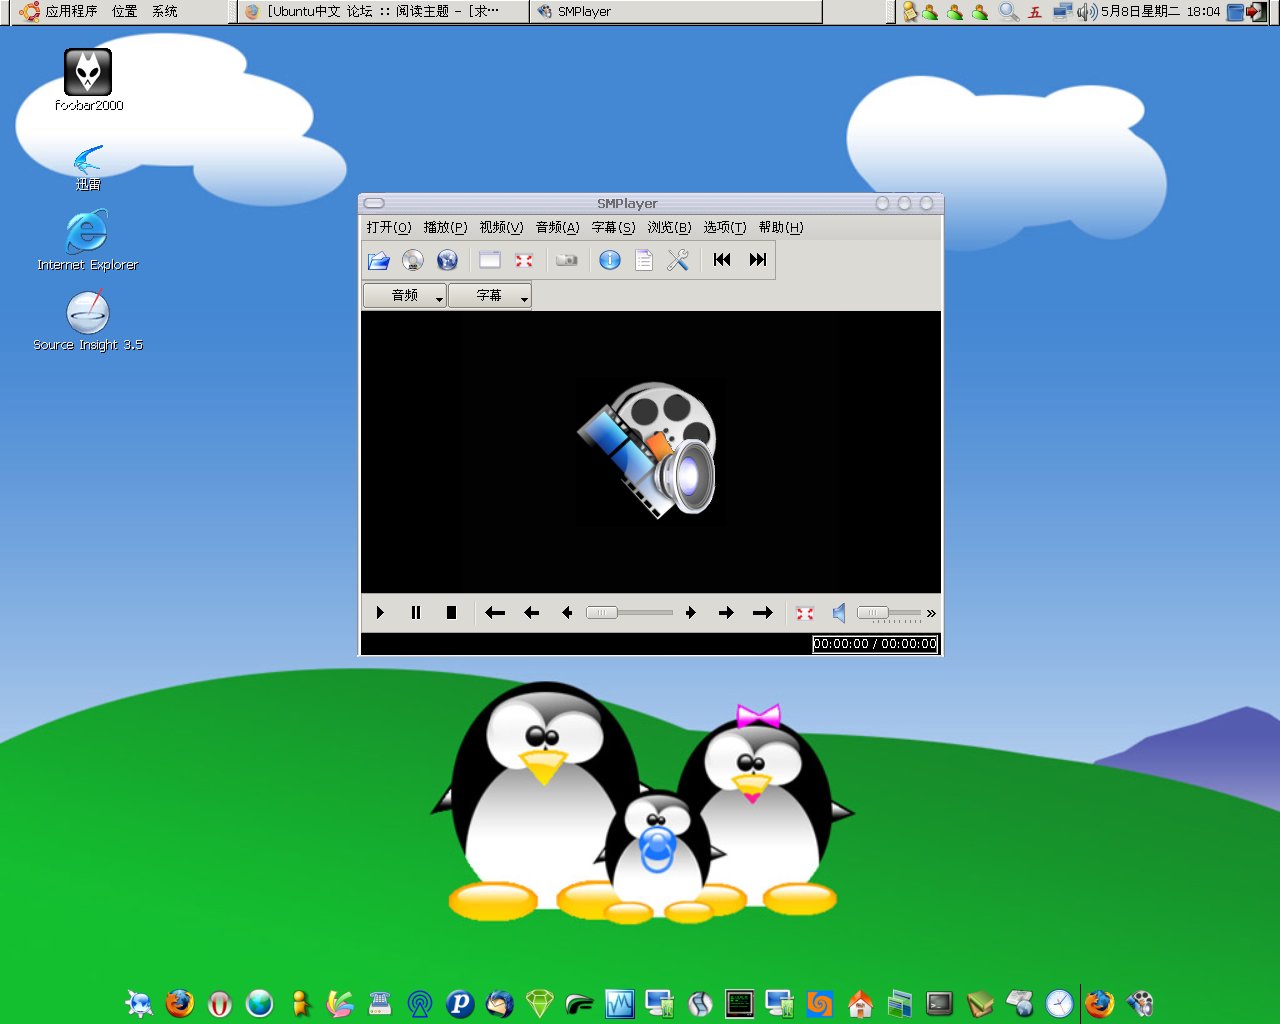Select the foobar2000 desktop icon
The width and height of the screenshot is (1280, 1024).
(88, 80)
